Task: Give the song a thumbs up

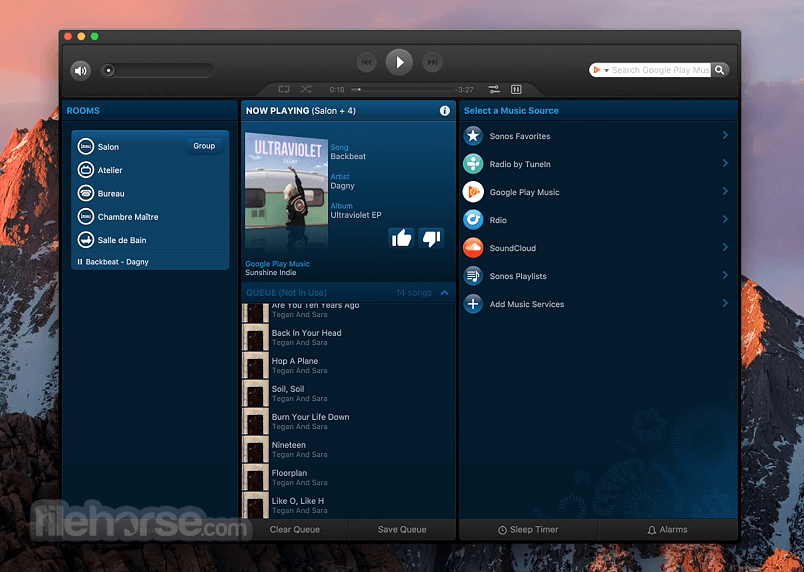Action: [x=401, y=238]
